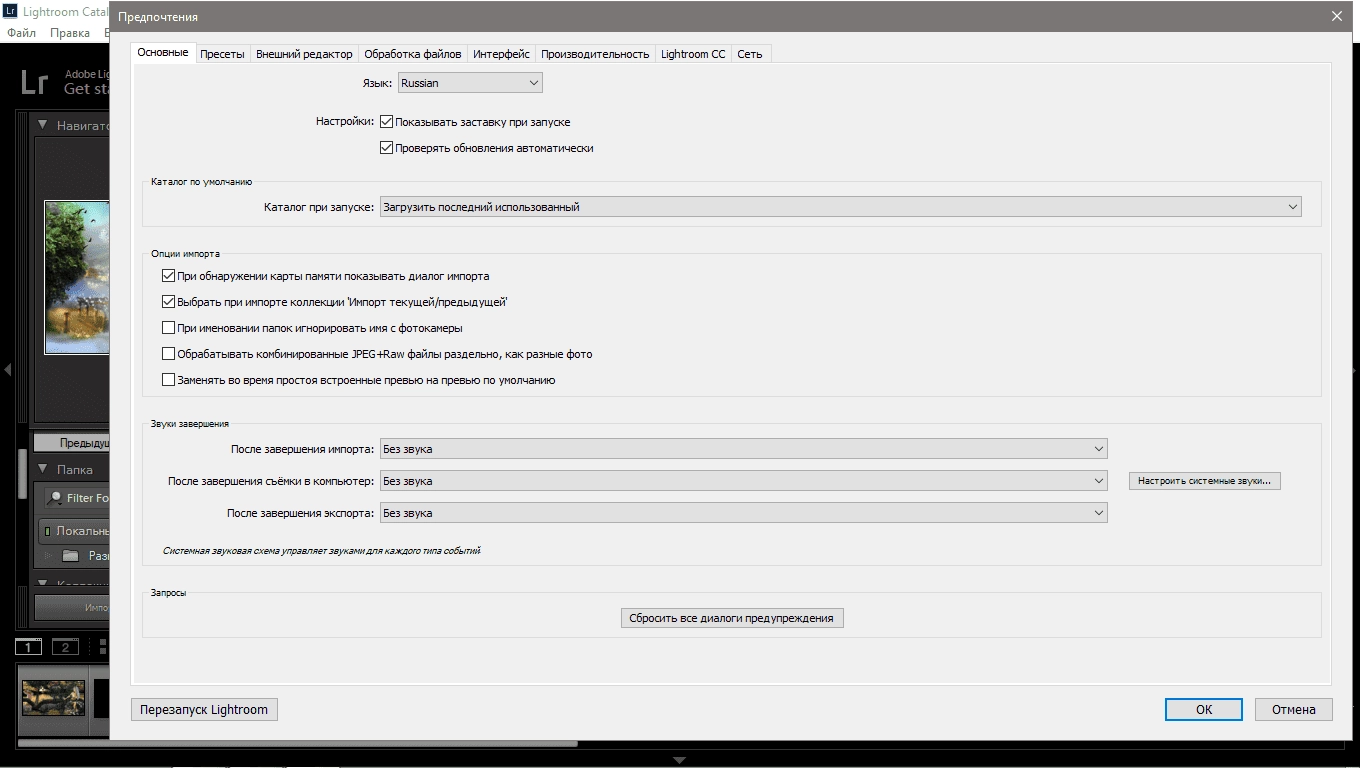
Task: Click the filmstrip horizontal scrollbar
Action: 298,744
